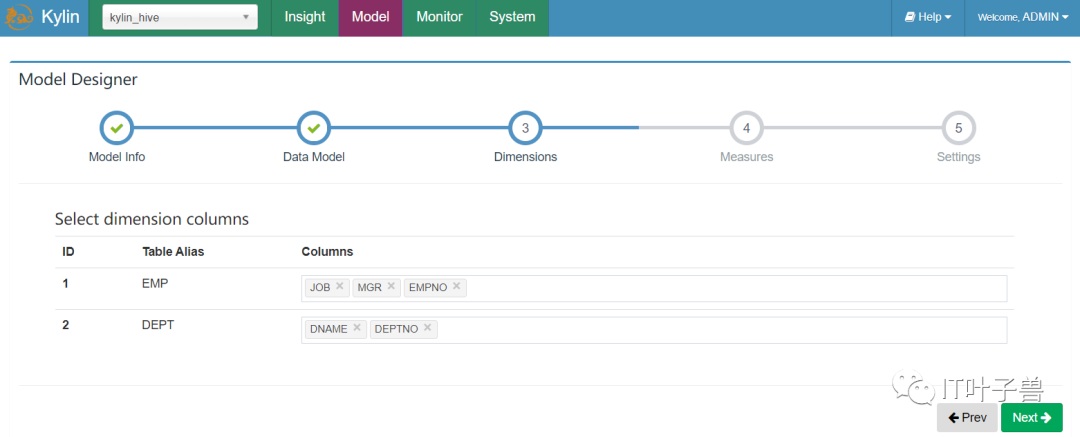Switch to the Model tab

click(x=371, y=17)
